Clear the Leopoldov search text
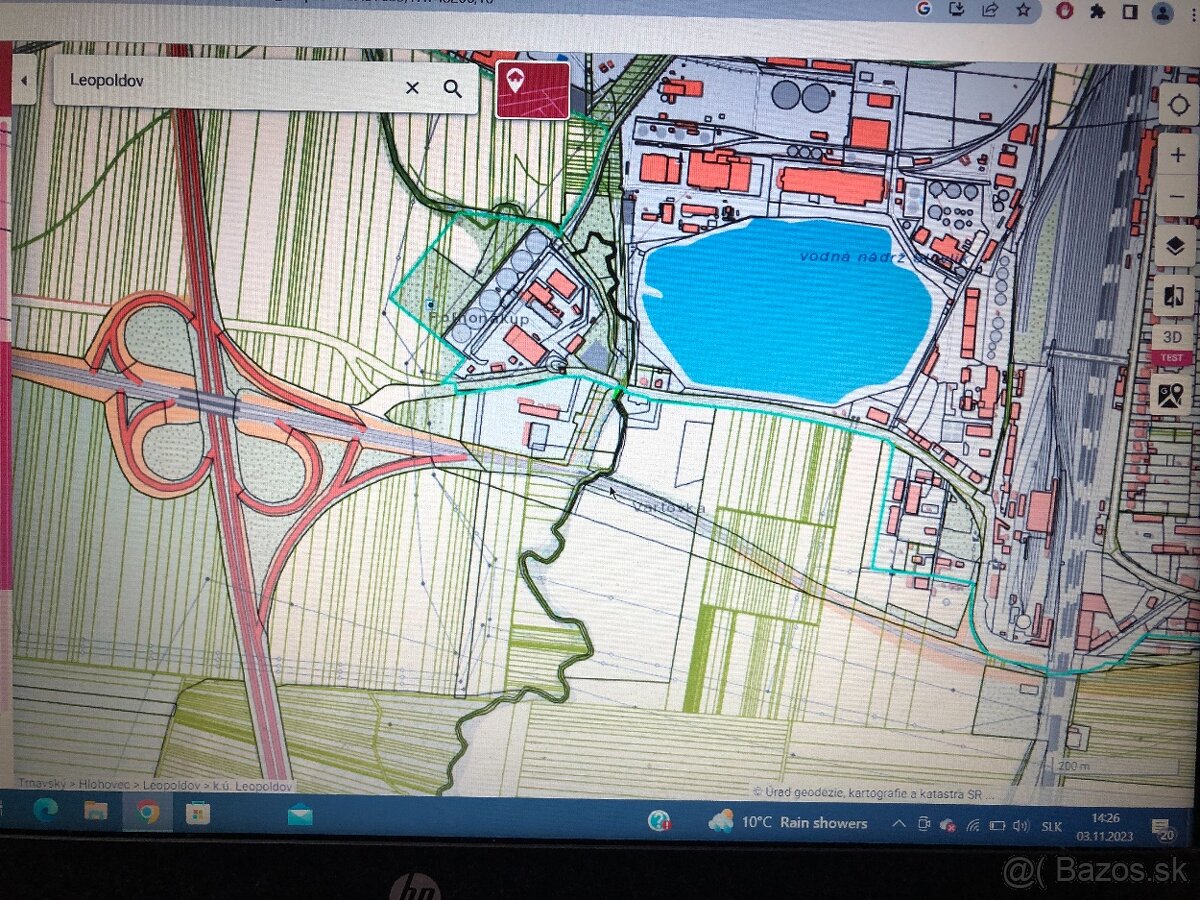Viewport: 1200px width, 900px height. (x=412, y=88)
